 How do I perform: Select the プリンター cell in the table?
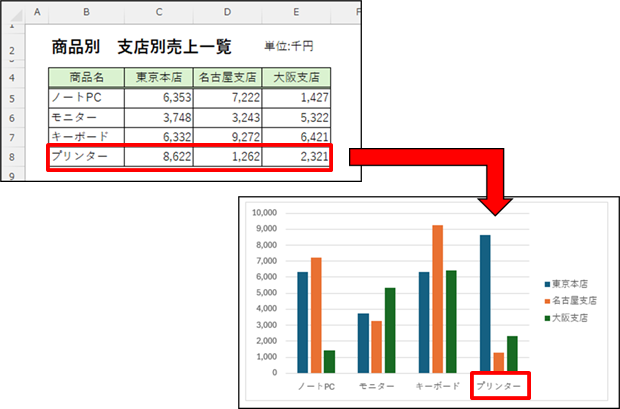(x=86, y=158)
